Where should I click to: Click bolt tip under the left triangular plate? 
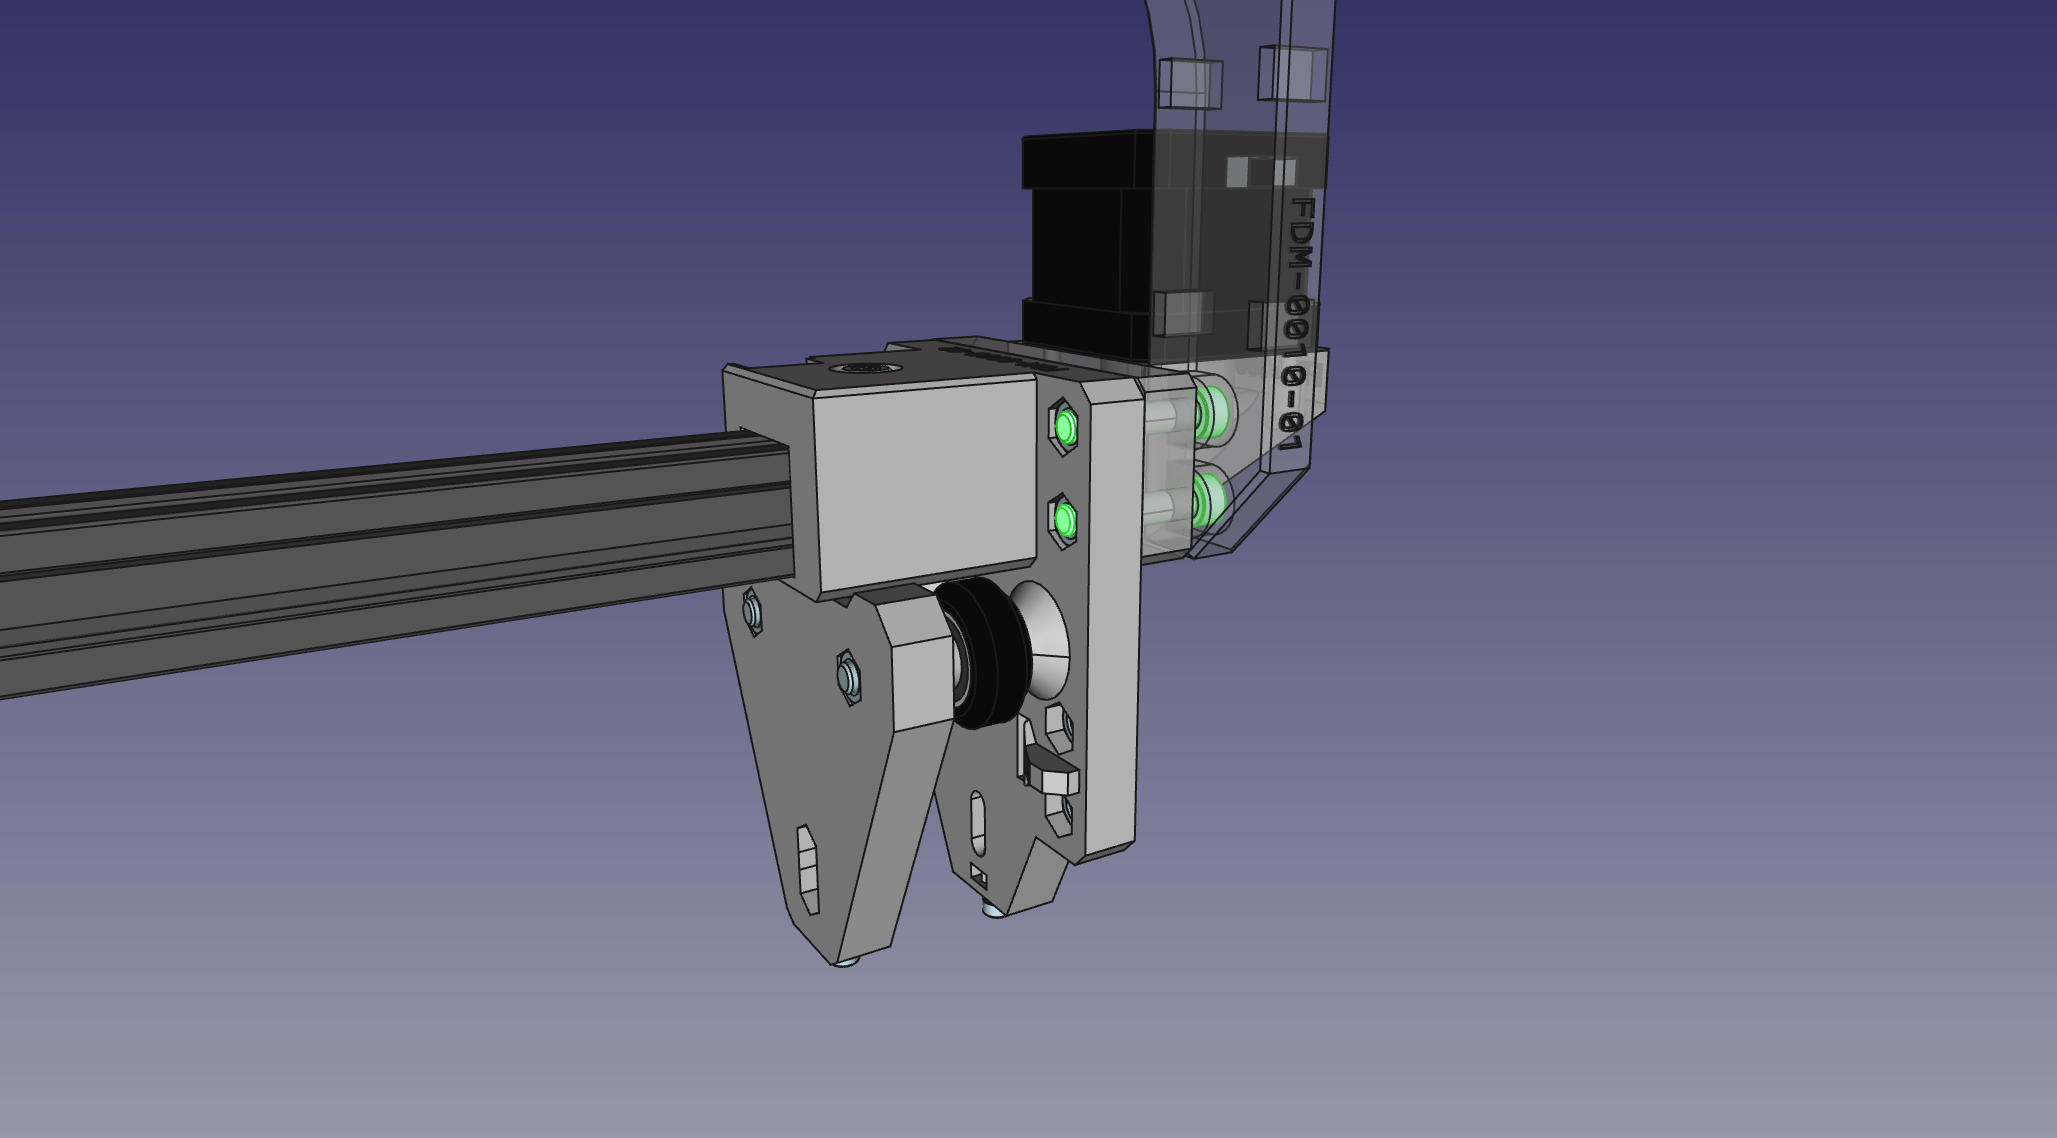click(847, 962)
